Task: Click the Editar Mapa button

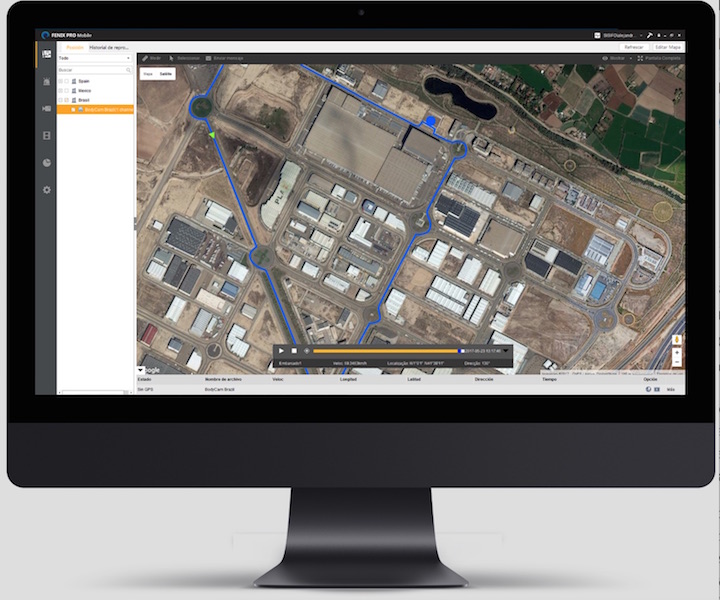Action: pos(667,46)
